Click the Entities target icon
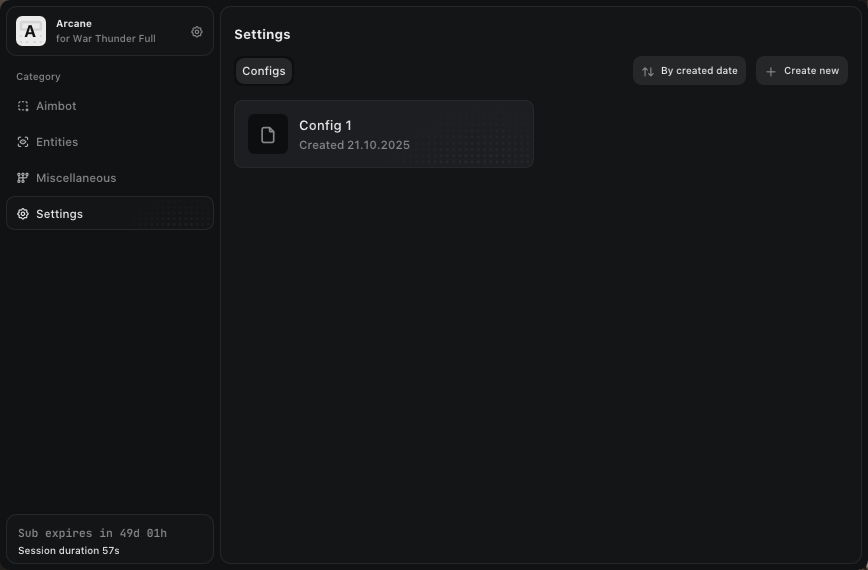The width and height of the screenshot is (868, 570). [23, 142]
